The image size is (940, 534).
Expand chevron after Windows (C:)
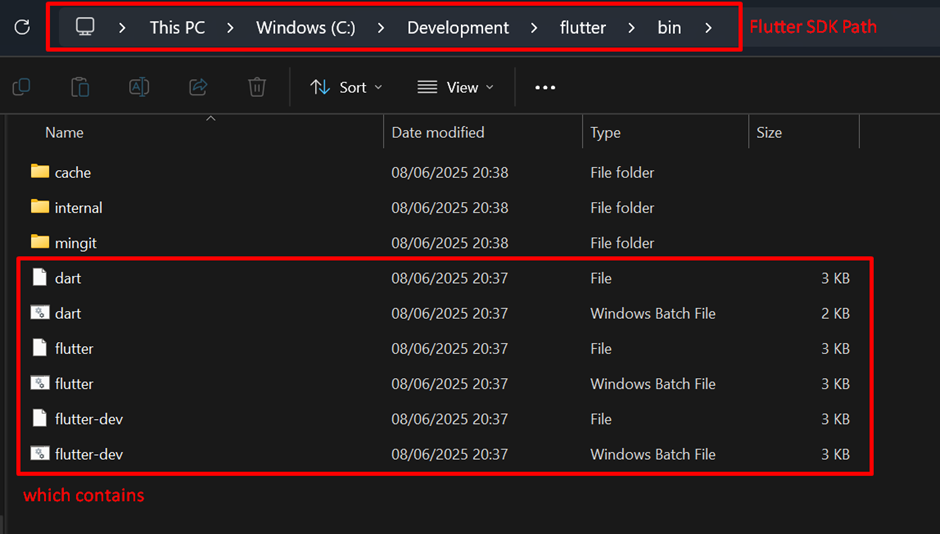coord(381,28)
